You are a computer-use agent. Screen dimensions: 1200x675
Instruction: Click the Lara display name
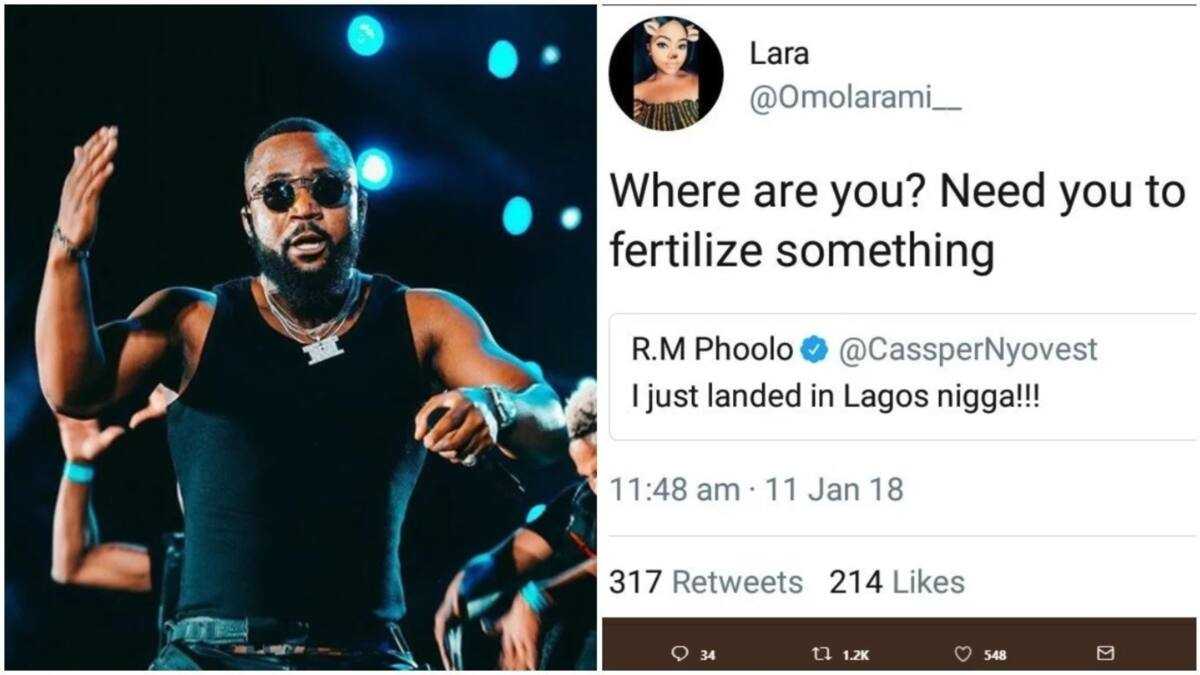coord(778,55)
